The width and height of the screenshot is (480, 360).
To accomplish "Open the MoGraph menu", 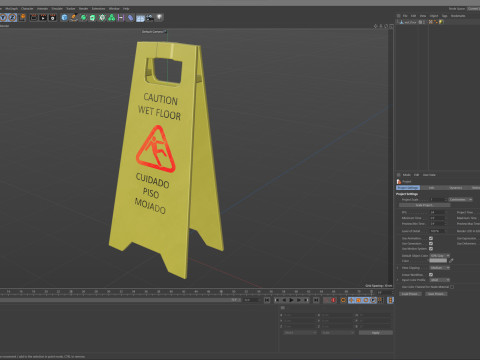I will [11, 9].
